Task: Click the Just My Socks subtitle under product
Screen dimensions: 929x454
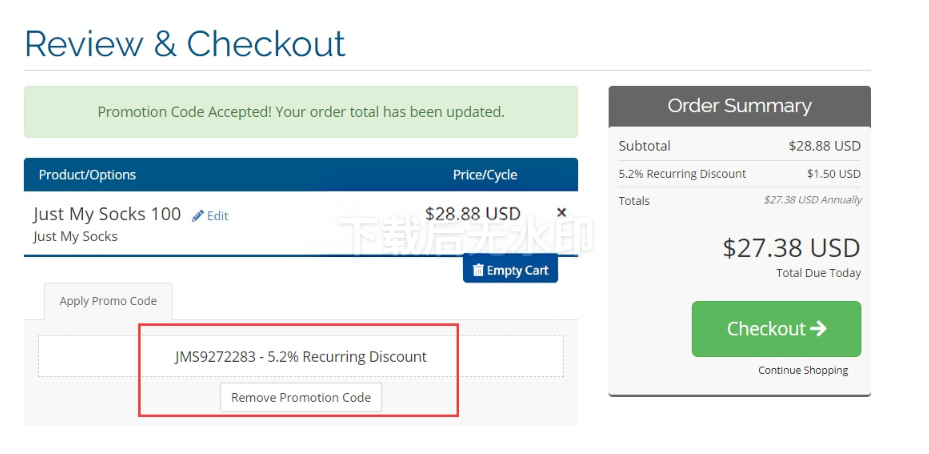Action: click(75, 237)
